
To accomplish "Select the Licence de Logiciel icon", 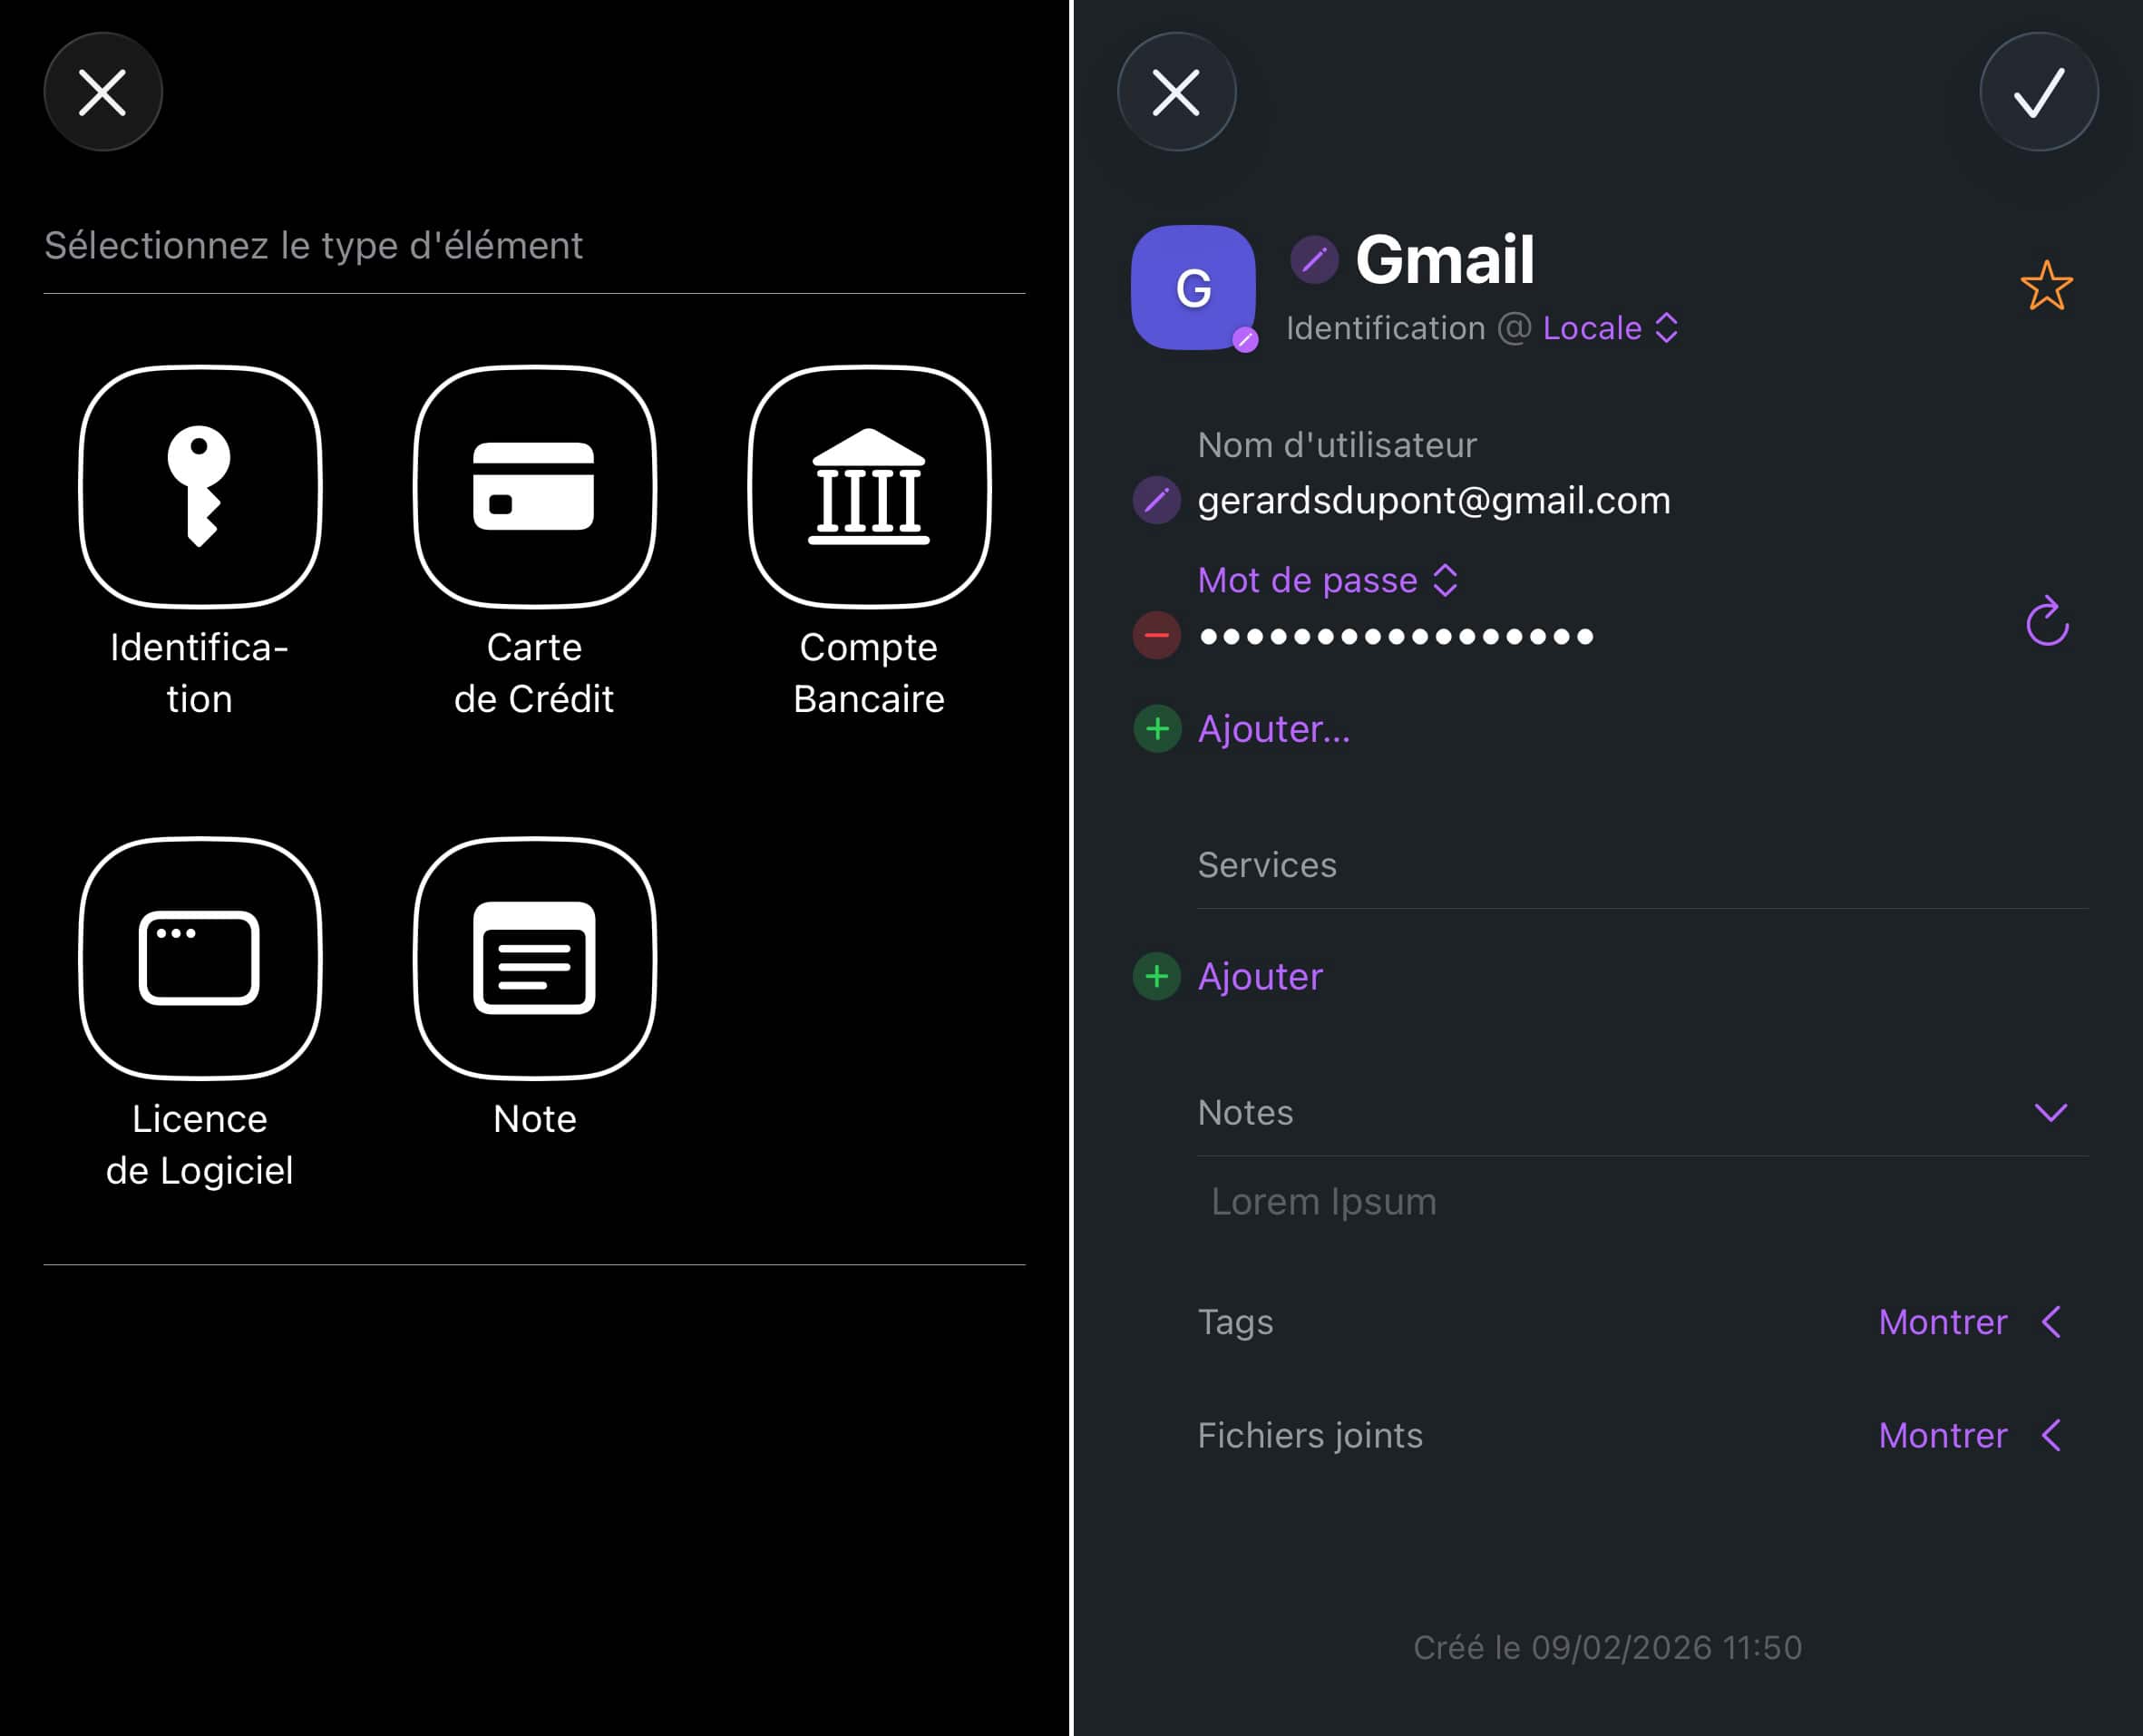I will [200, 958].
